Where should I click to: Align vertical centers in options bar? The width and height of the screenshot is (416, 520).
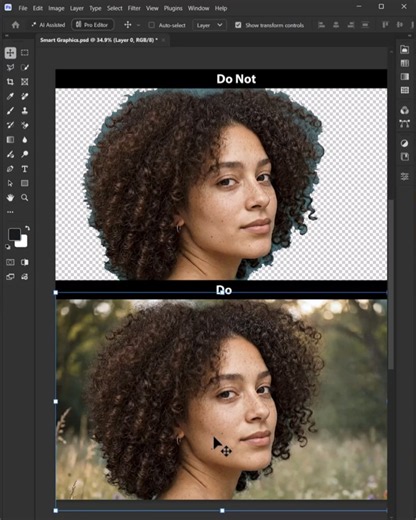[x=400, y=25]
